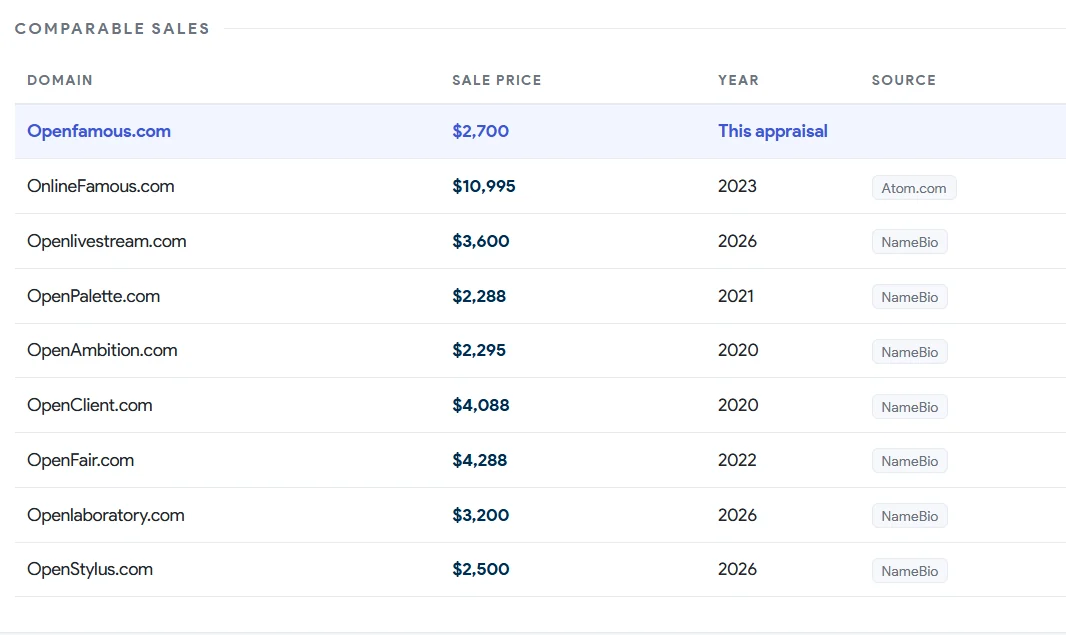Select the OnlineFamous.com domain
This screenshot has width=1066, height=635.
click(101, 186)
